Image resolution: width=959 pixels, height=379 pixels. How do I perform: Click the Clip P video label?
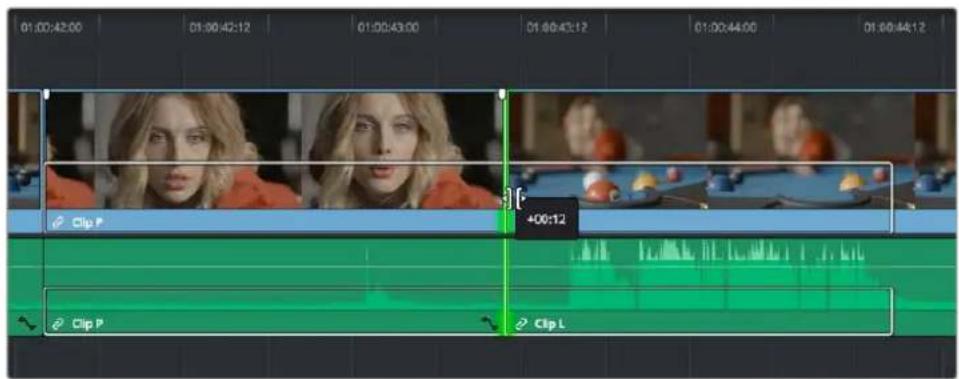point(87,223)
